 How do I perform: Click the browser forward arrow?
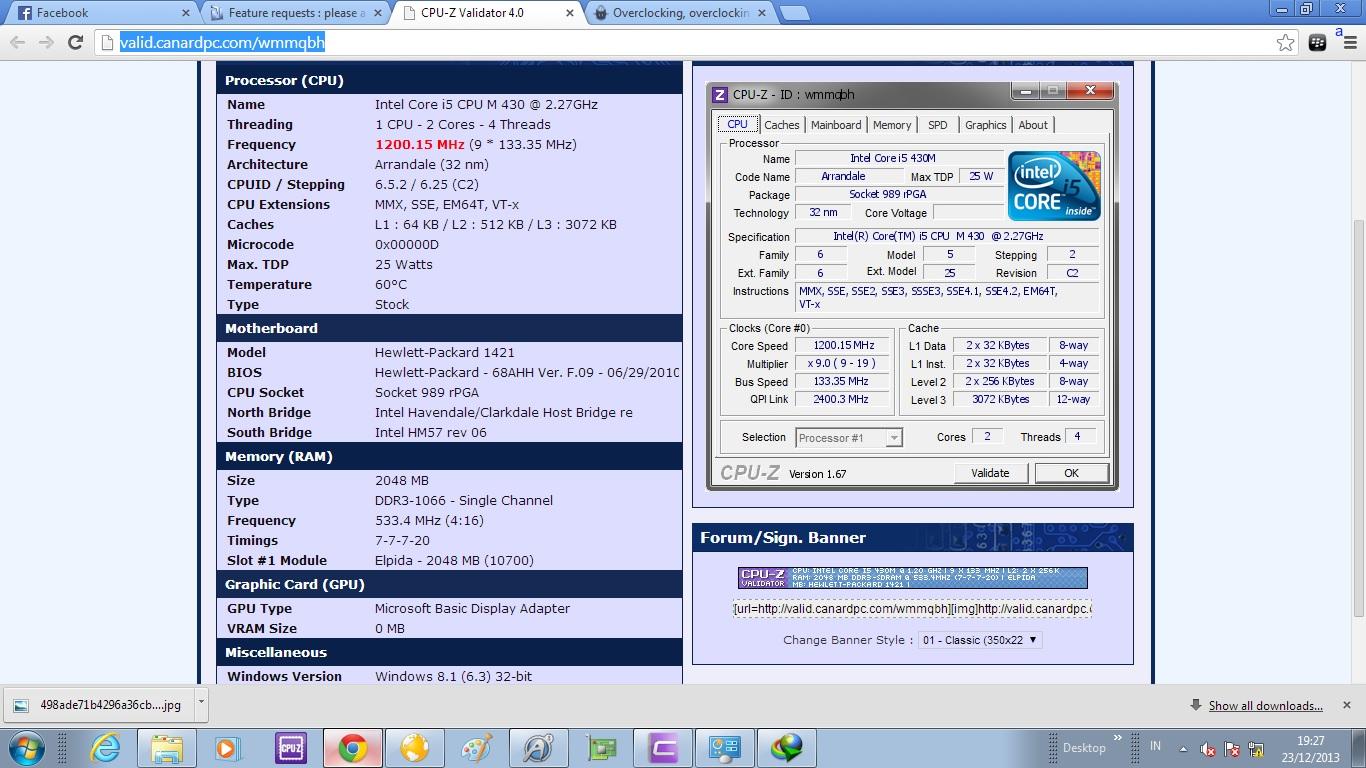[x=46, y=42]
